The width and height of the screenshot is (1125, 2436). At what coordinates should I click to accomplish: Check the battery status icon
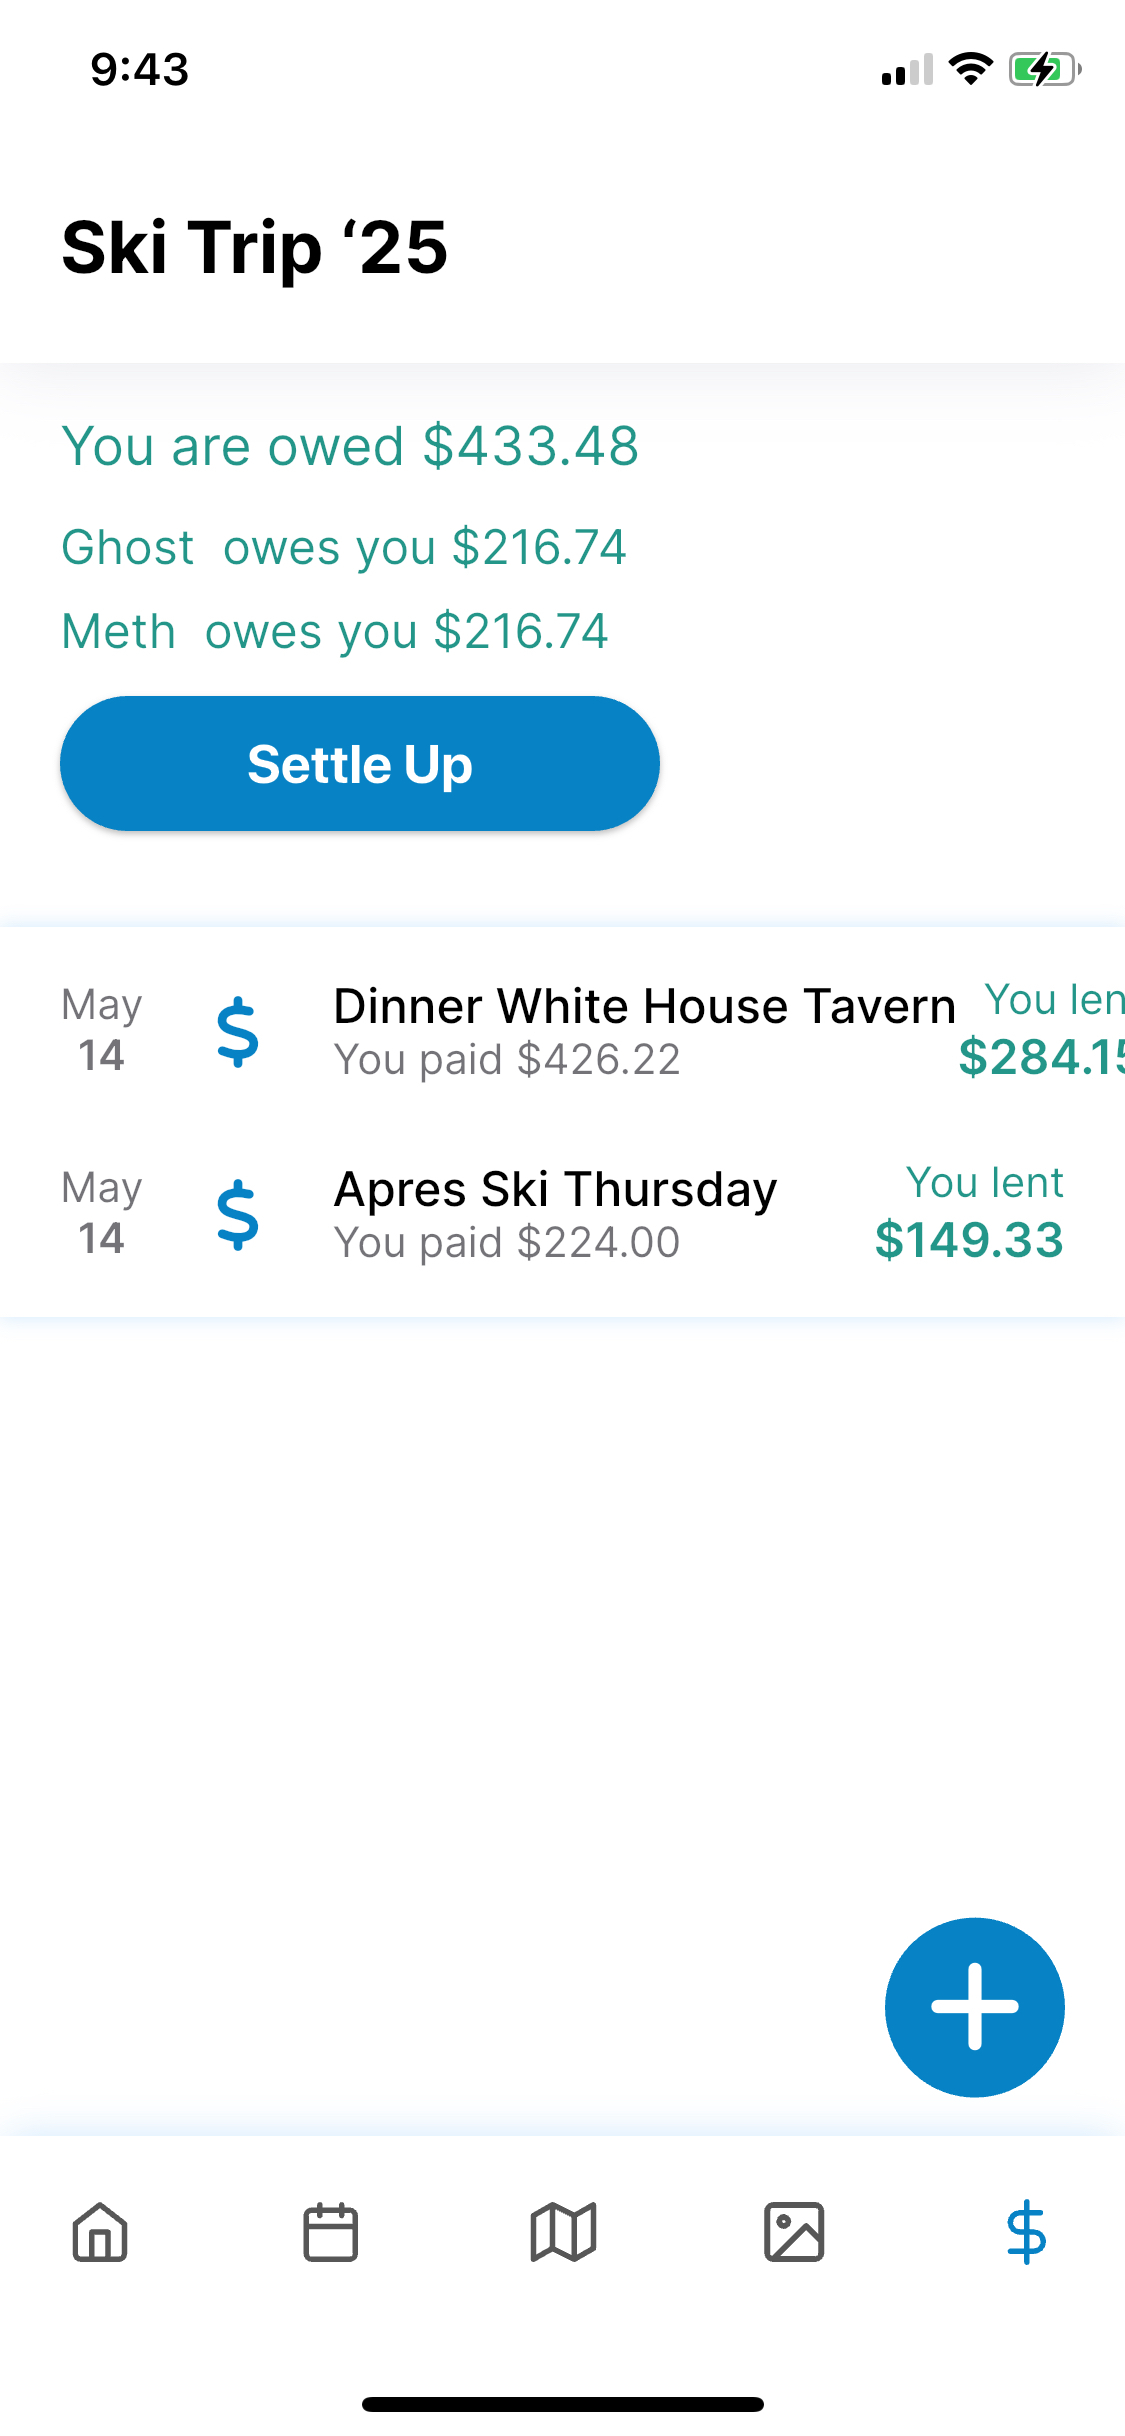tap(1045, 69)
